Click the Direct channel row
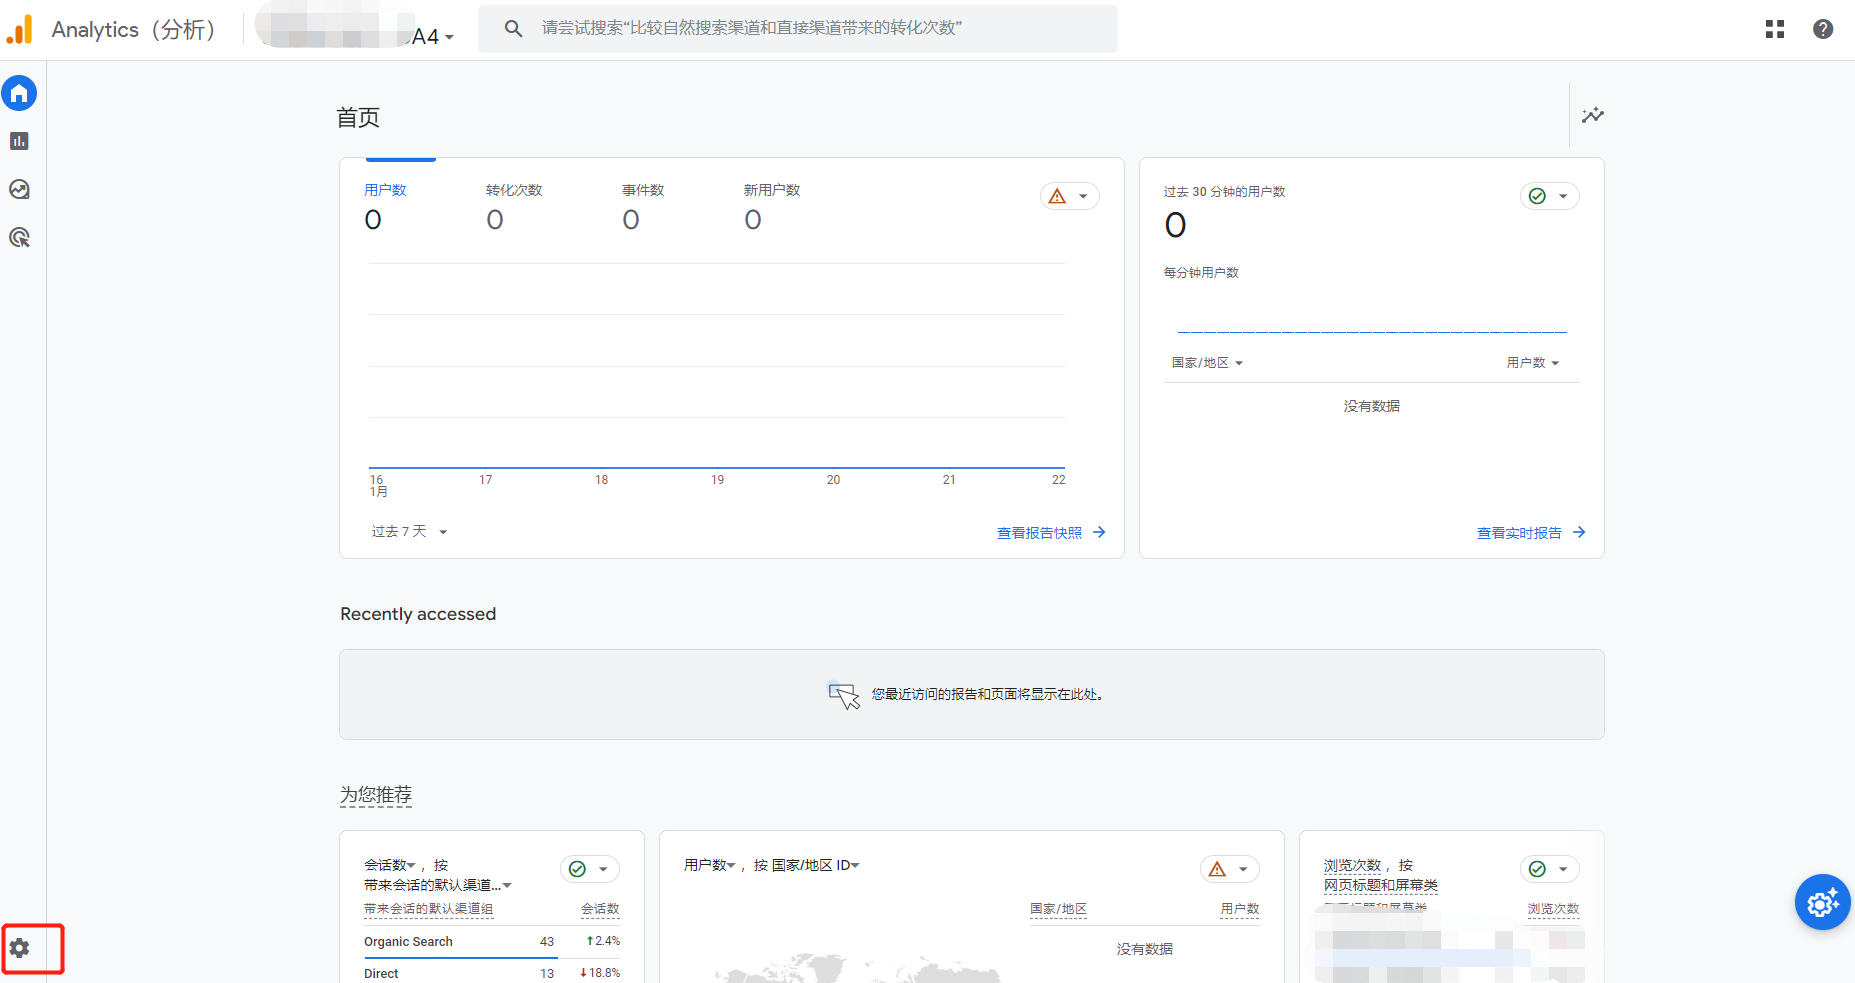Screen dimensions: 1855x983 click(492, 973)
